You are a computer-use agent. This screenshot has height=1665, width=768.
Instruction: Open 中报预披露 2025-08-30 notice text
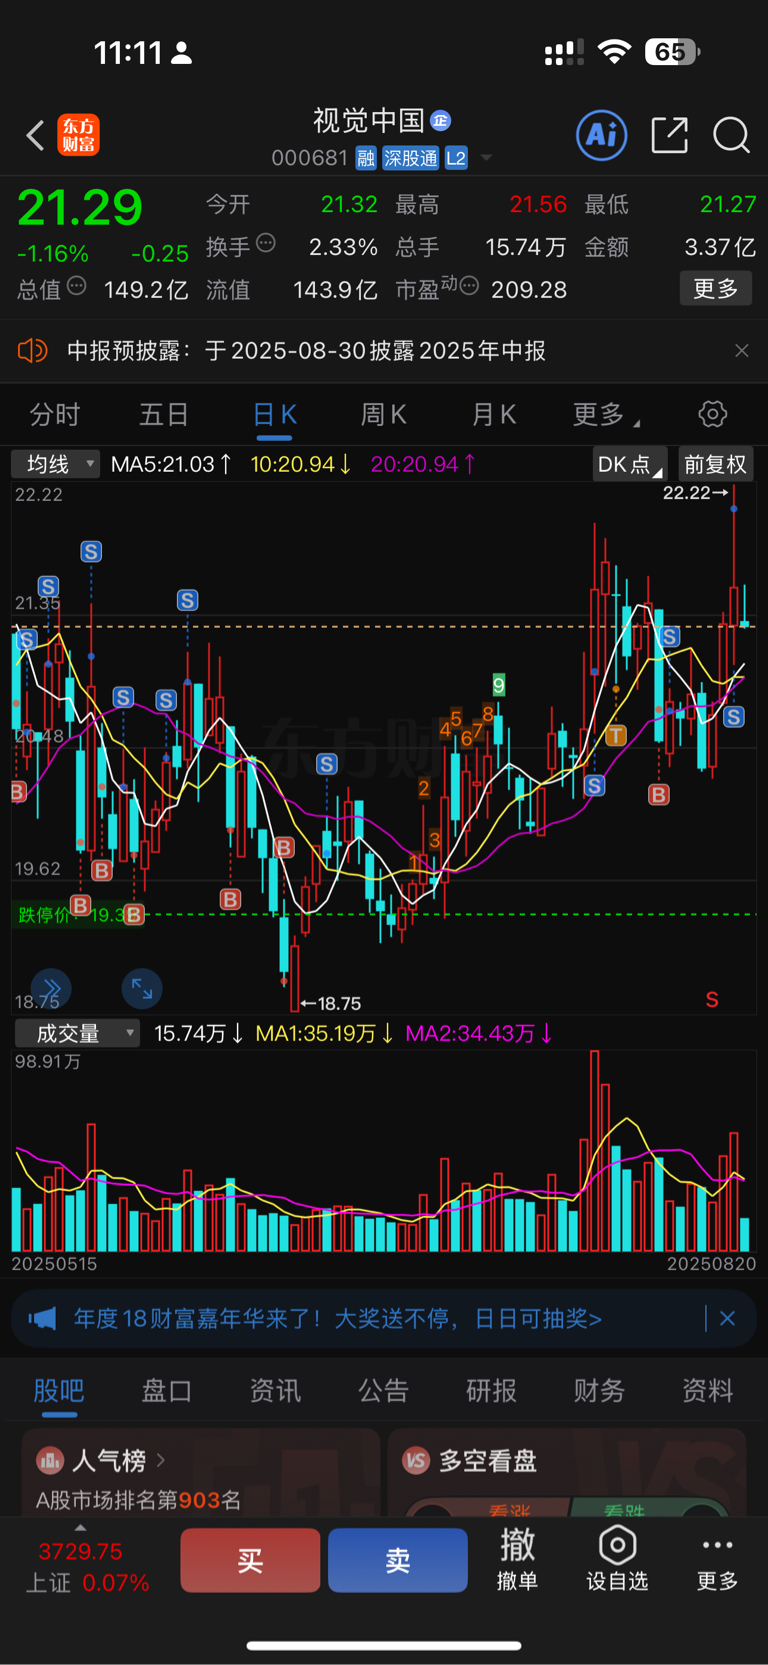306,351
